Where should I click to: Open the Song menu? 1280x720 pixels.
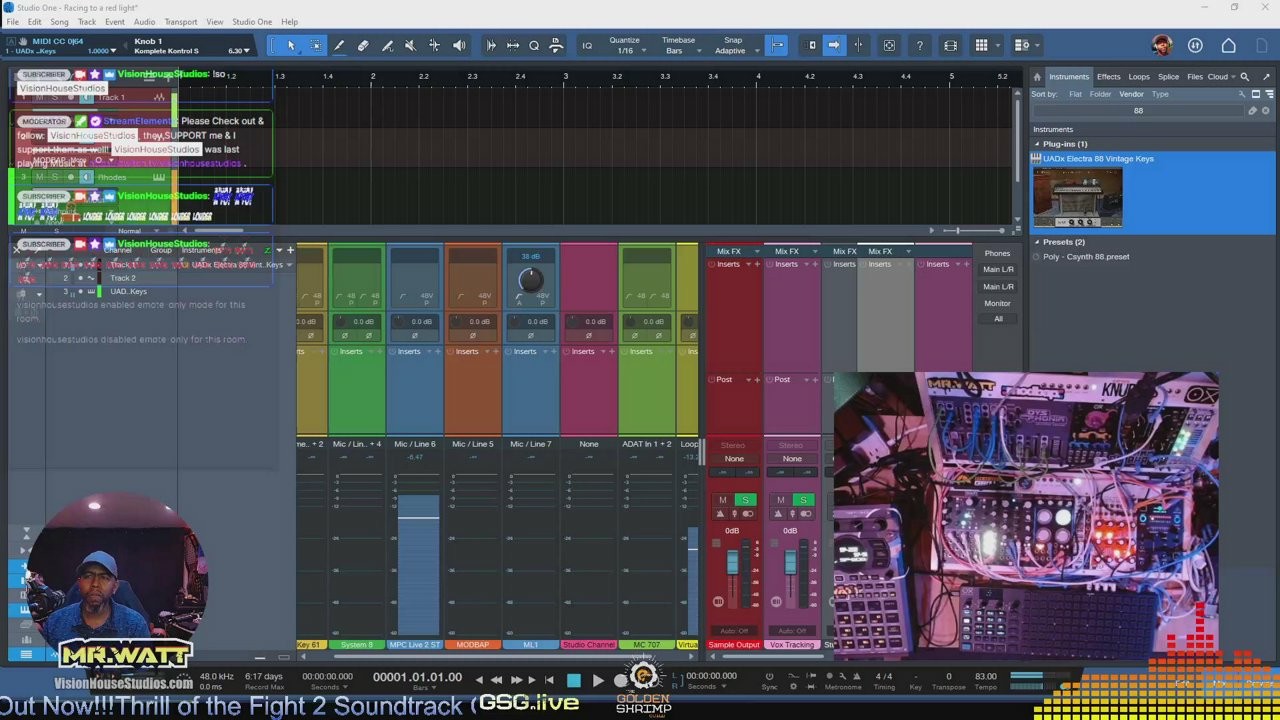(x=59, y=22)
